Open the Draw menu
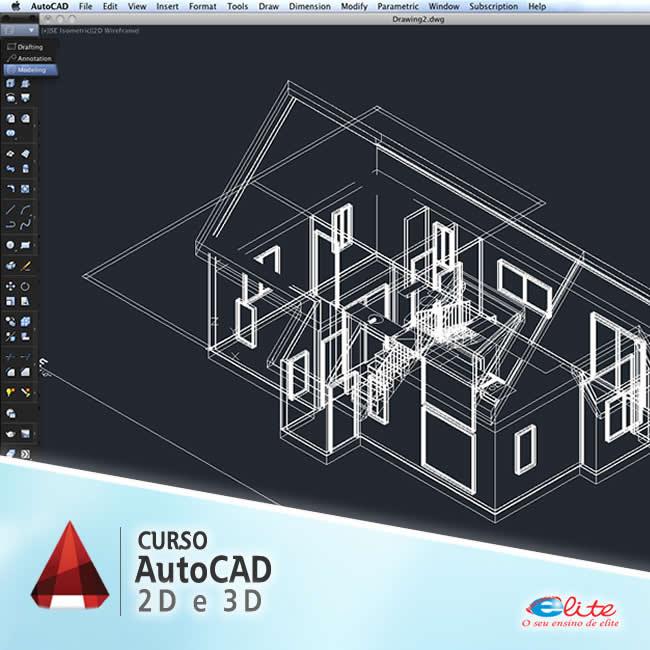Screen dimensions: 650x650 268,6
